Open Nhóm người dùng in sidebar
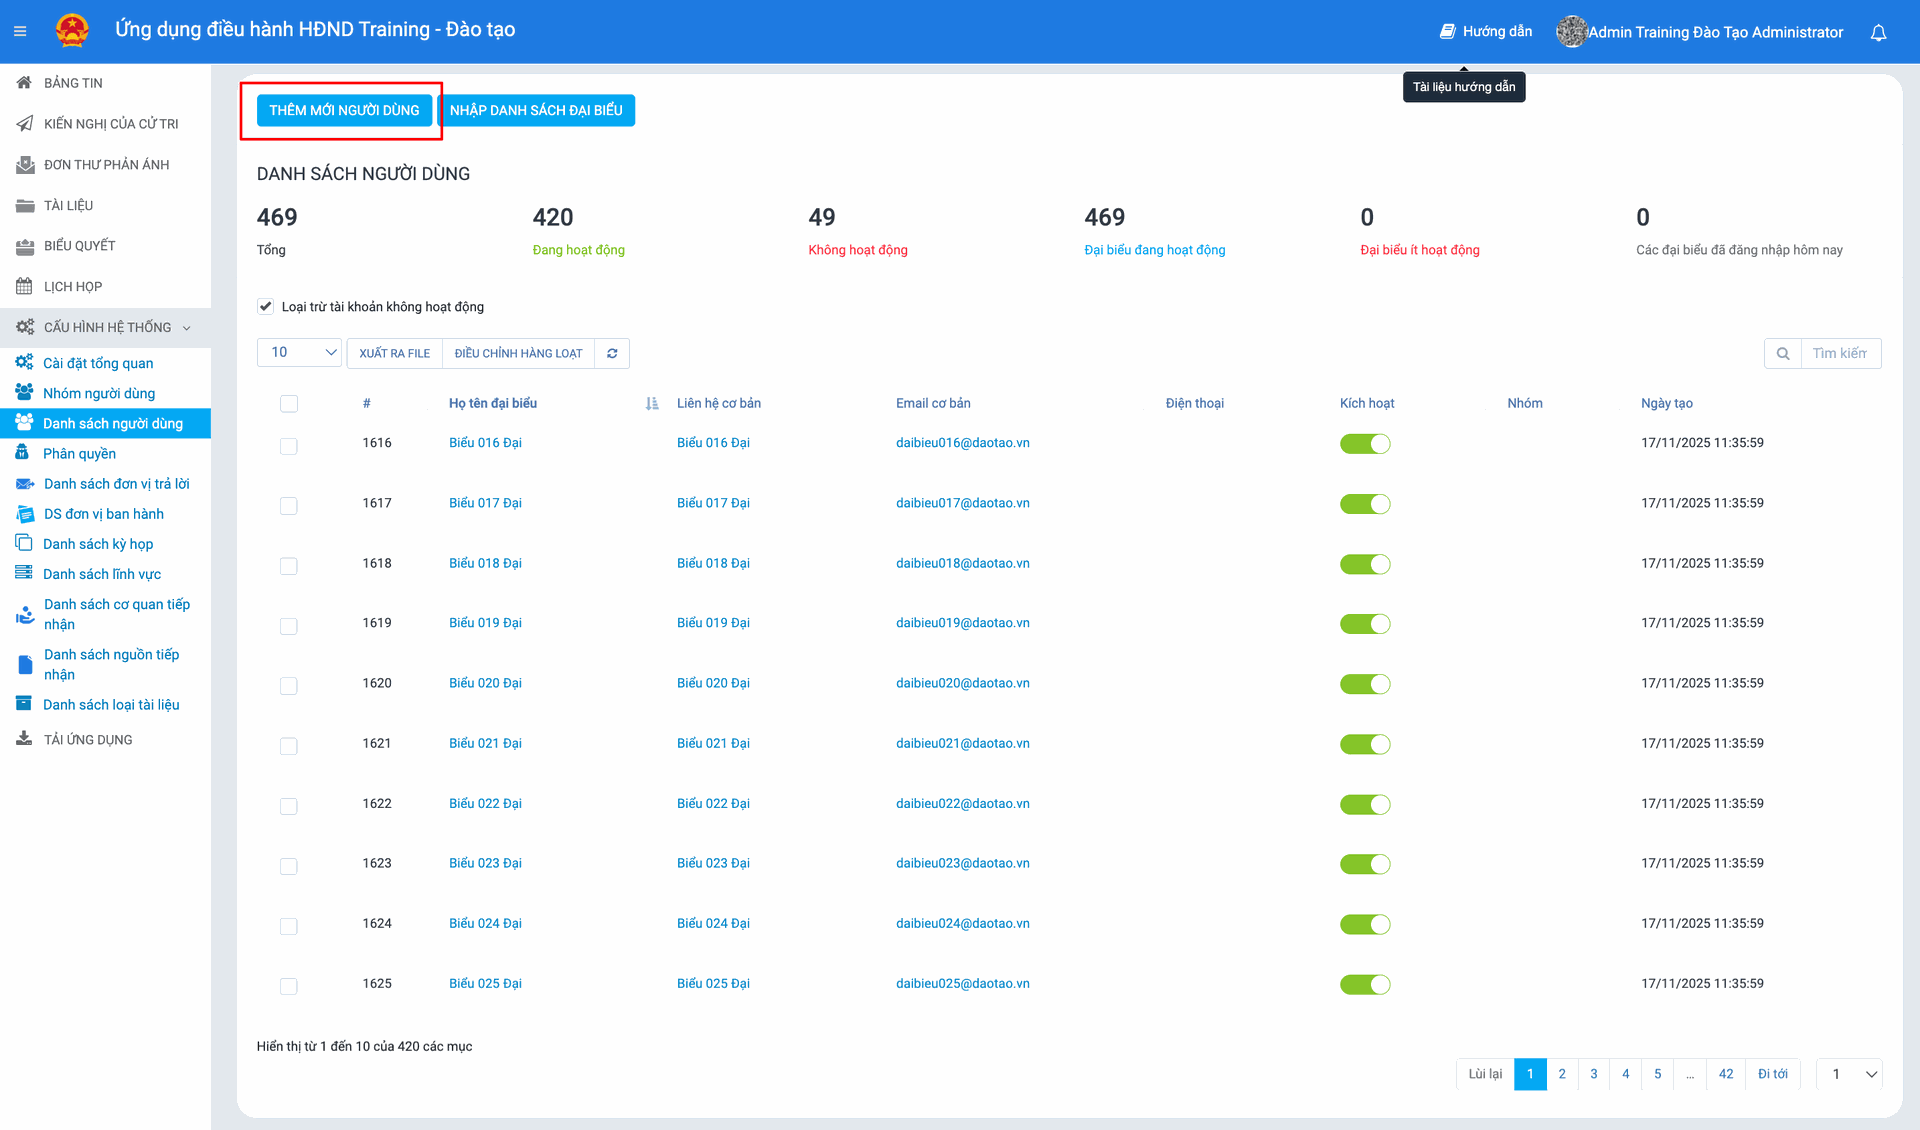The height and width of the screenshot is (1130, 1920). (98, 393)
